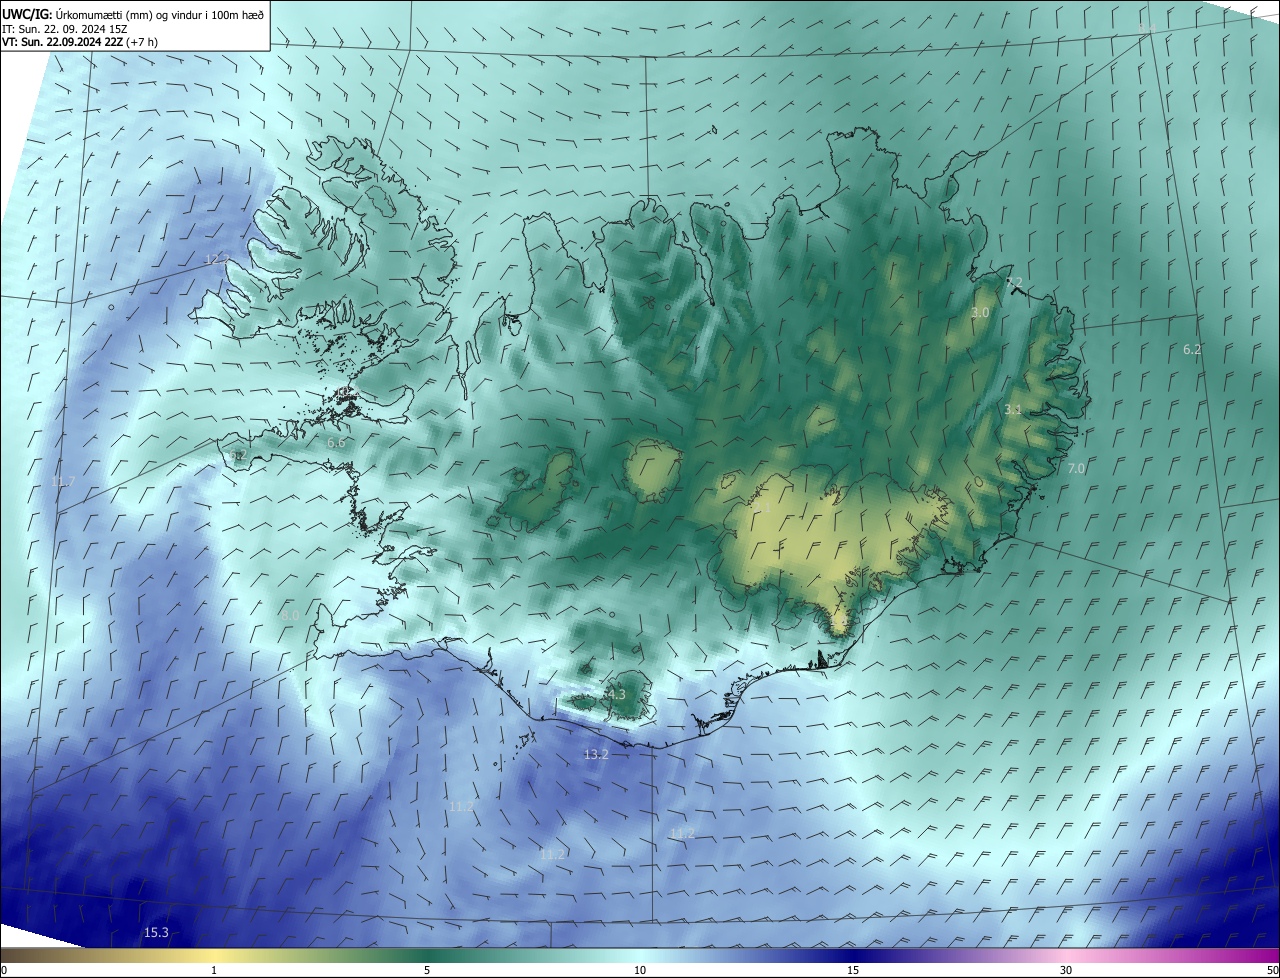
Task: Click the 7.0 value label off the east coast
Action: (x=1076, y=468)
